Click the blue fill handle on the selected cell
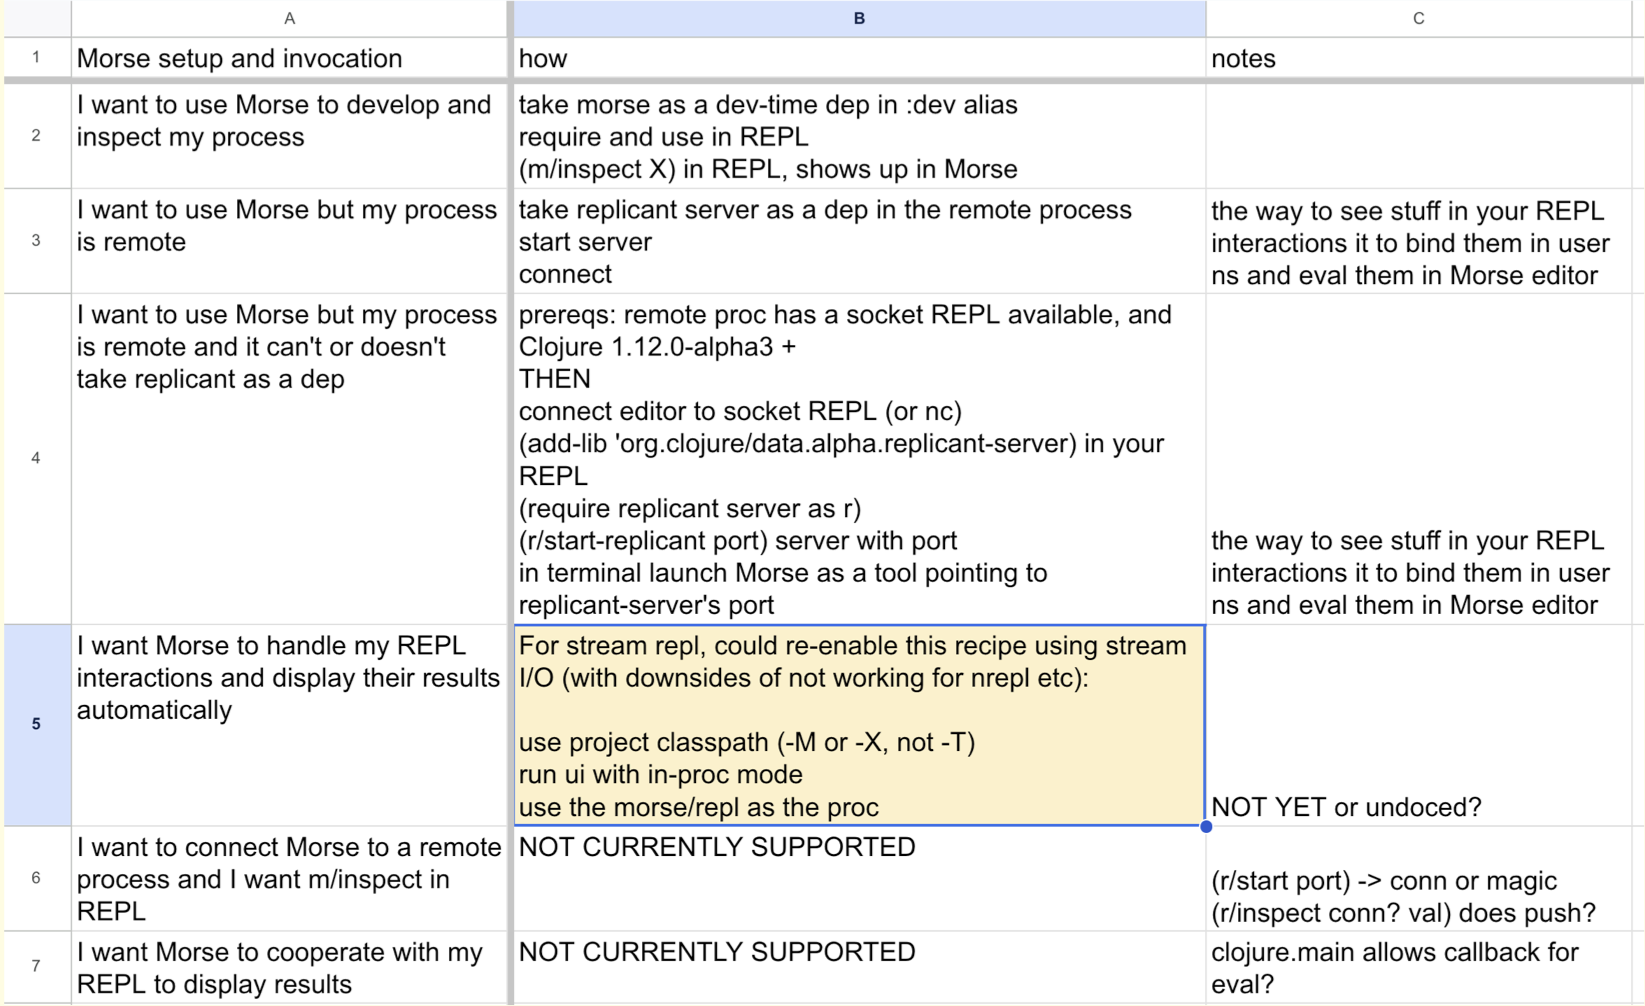1645x1006 pixels. coord(1206,826)
